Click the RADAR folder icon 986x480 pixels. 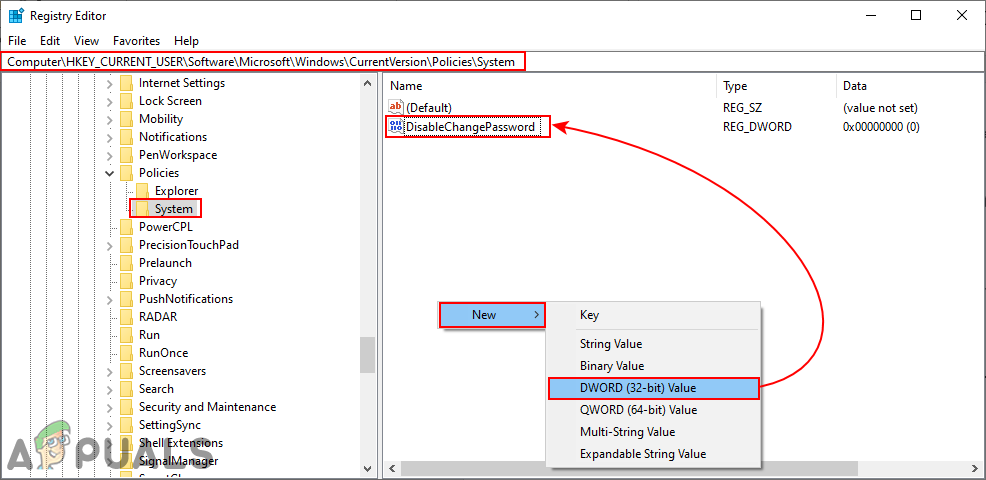tap(126, 317)
